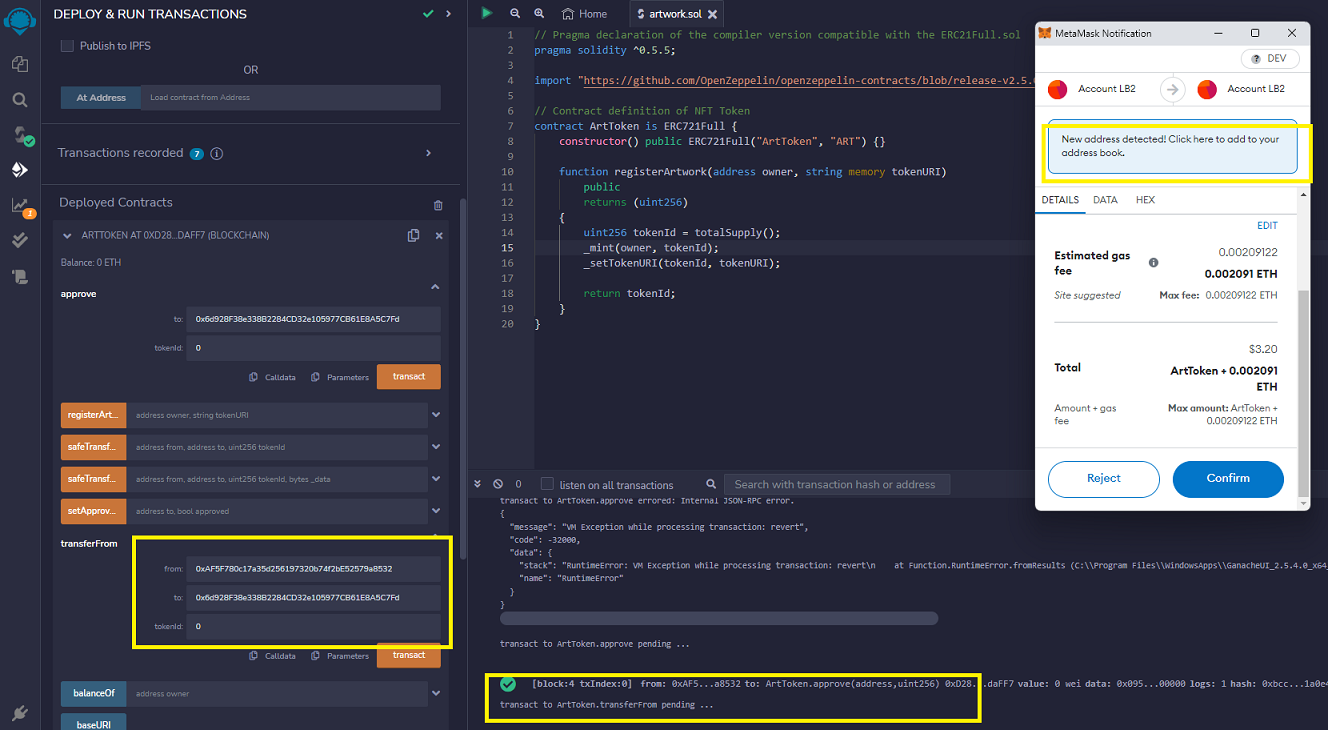Click the setApprovalForAll function button
Viewport: 1328px width, 730px height.
94,511
